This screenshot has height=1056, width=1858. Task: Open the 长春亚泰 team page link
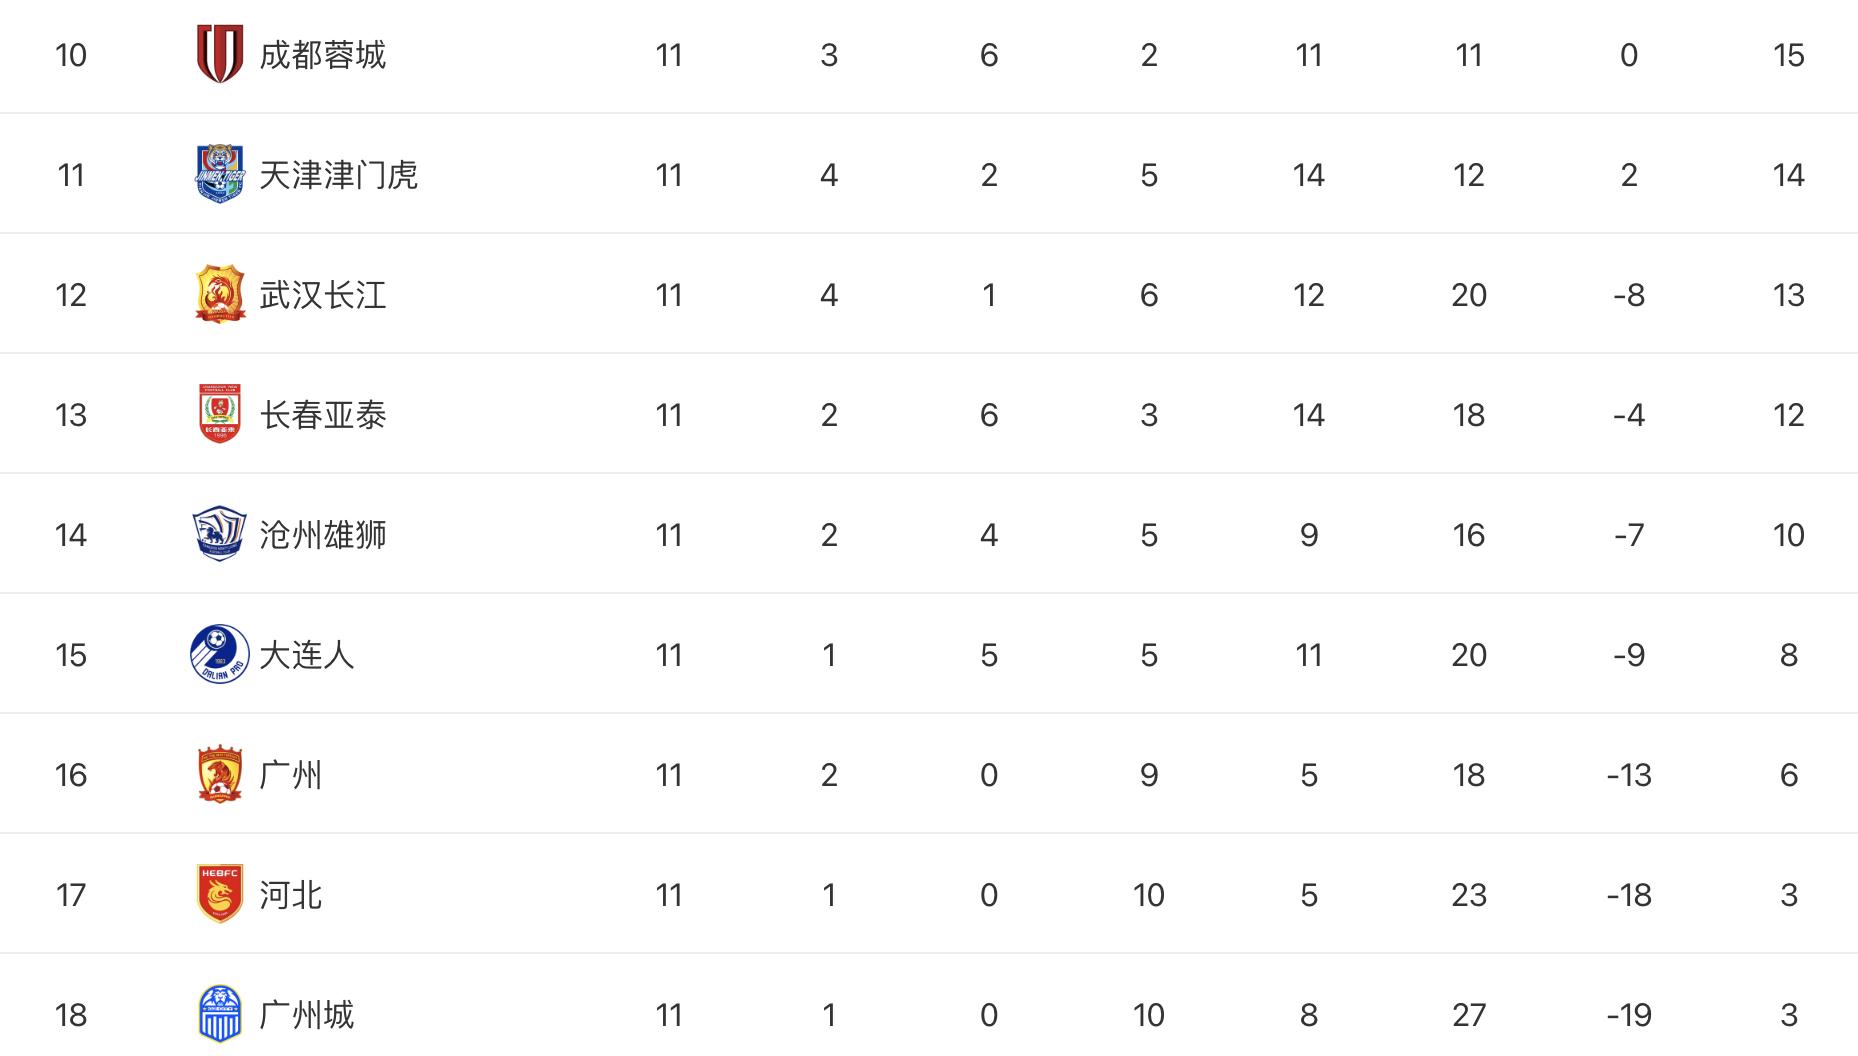[322, 415]
